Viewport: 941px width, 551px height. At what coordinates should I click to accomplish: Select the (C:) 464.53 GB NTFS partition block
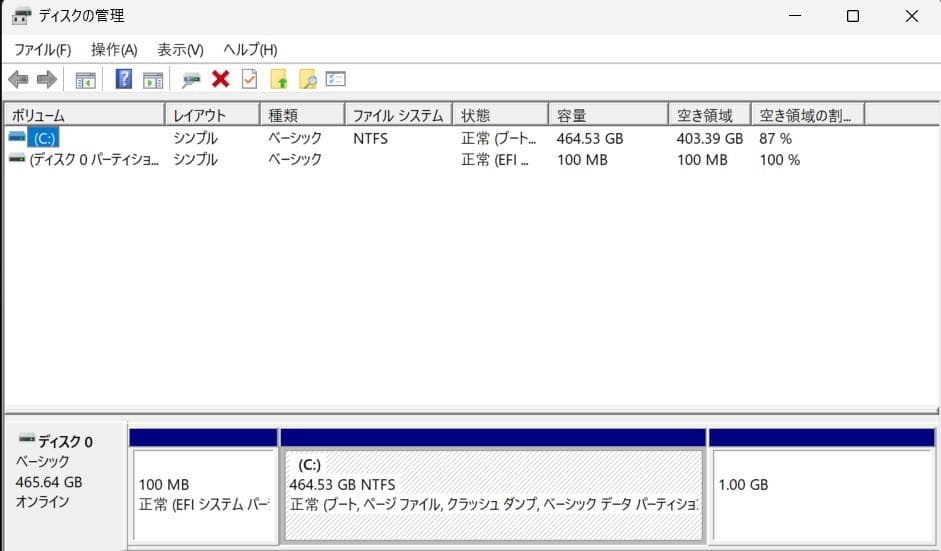[x=493, y=494]
